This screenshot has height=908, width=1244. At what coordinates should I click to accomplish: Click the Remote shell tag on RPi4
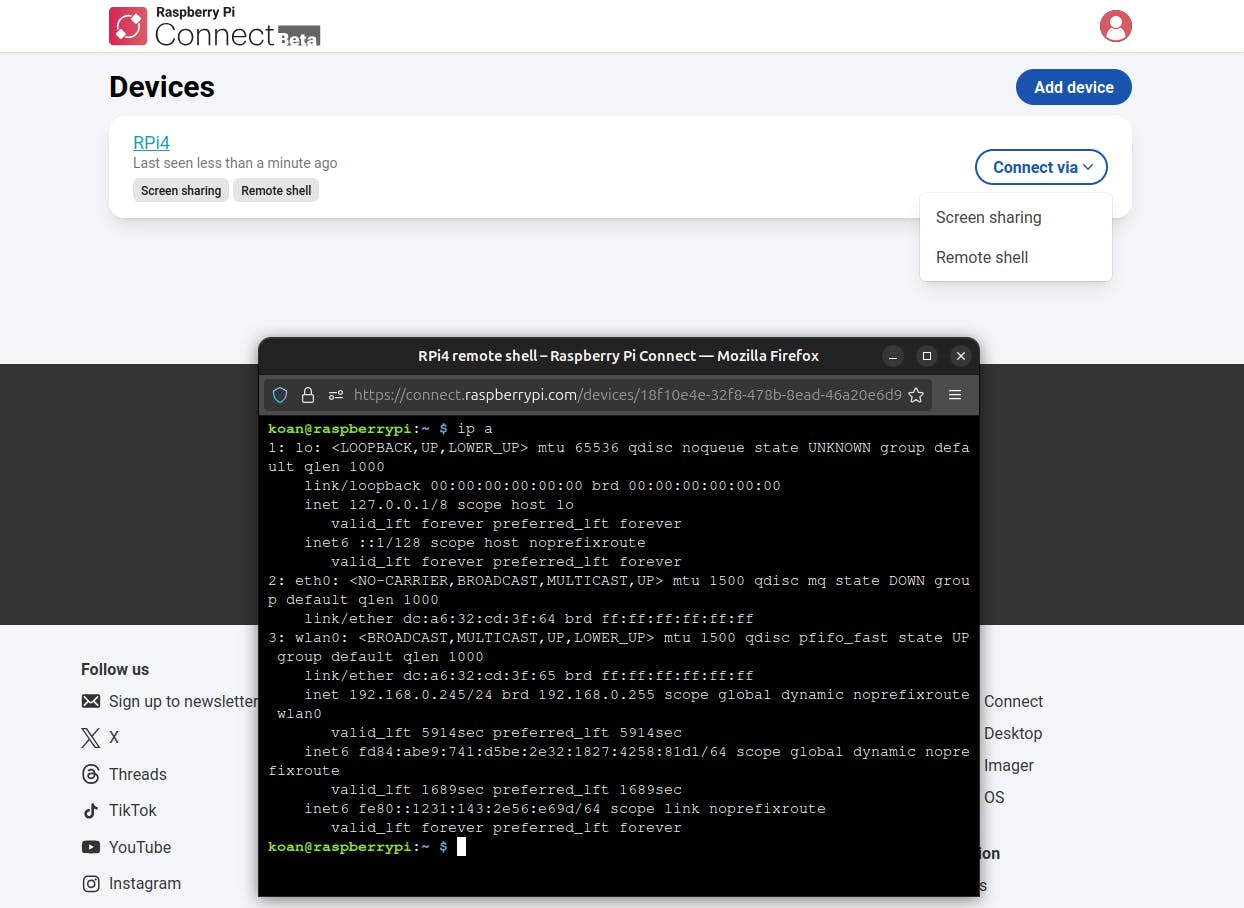(x=276, y=190)
